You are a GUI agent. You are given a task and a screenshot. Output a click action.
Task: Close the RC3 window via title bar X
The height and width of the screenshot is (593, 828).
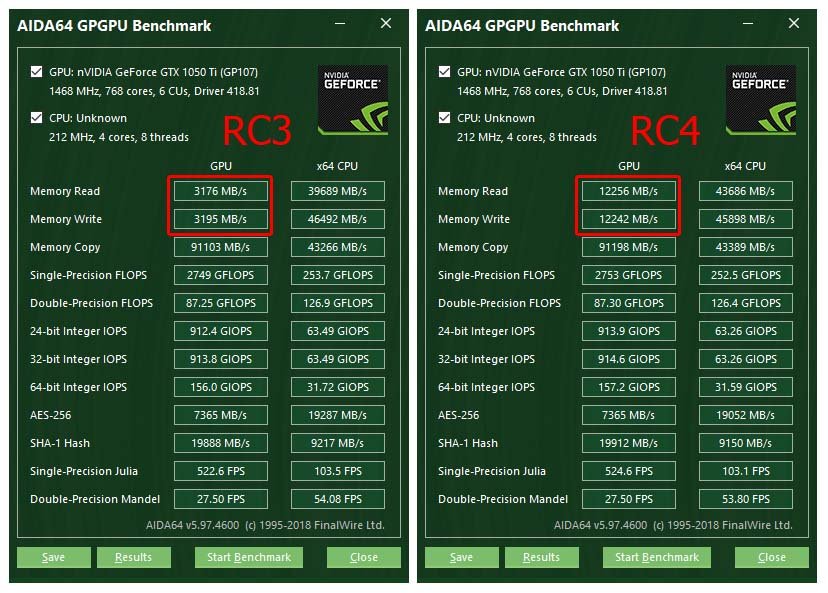(386, 23)
